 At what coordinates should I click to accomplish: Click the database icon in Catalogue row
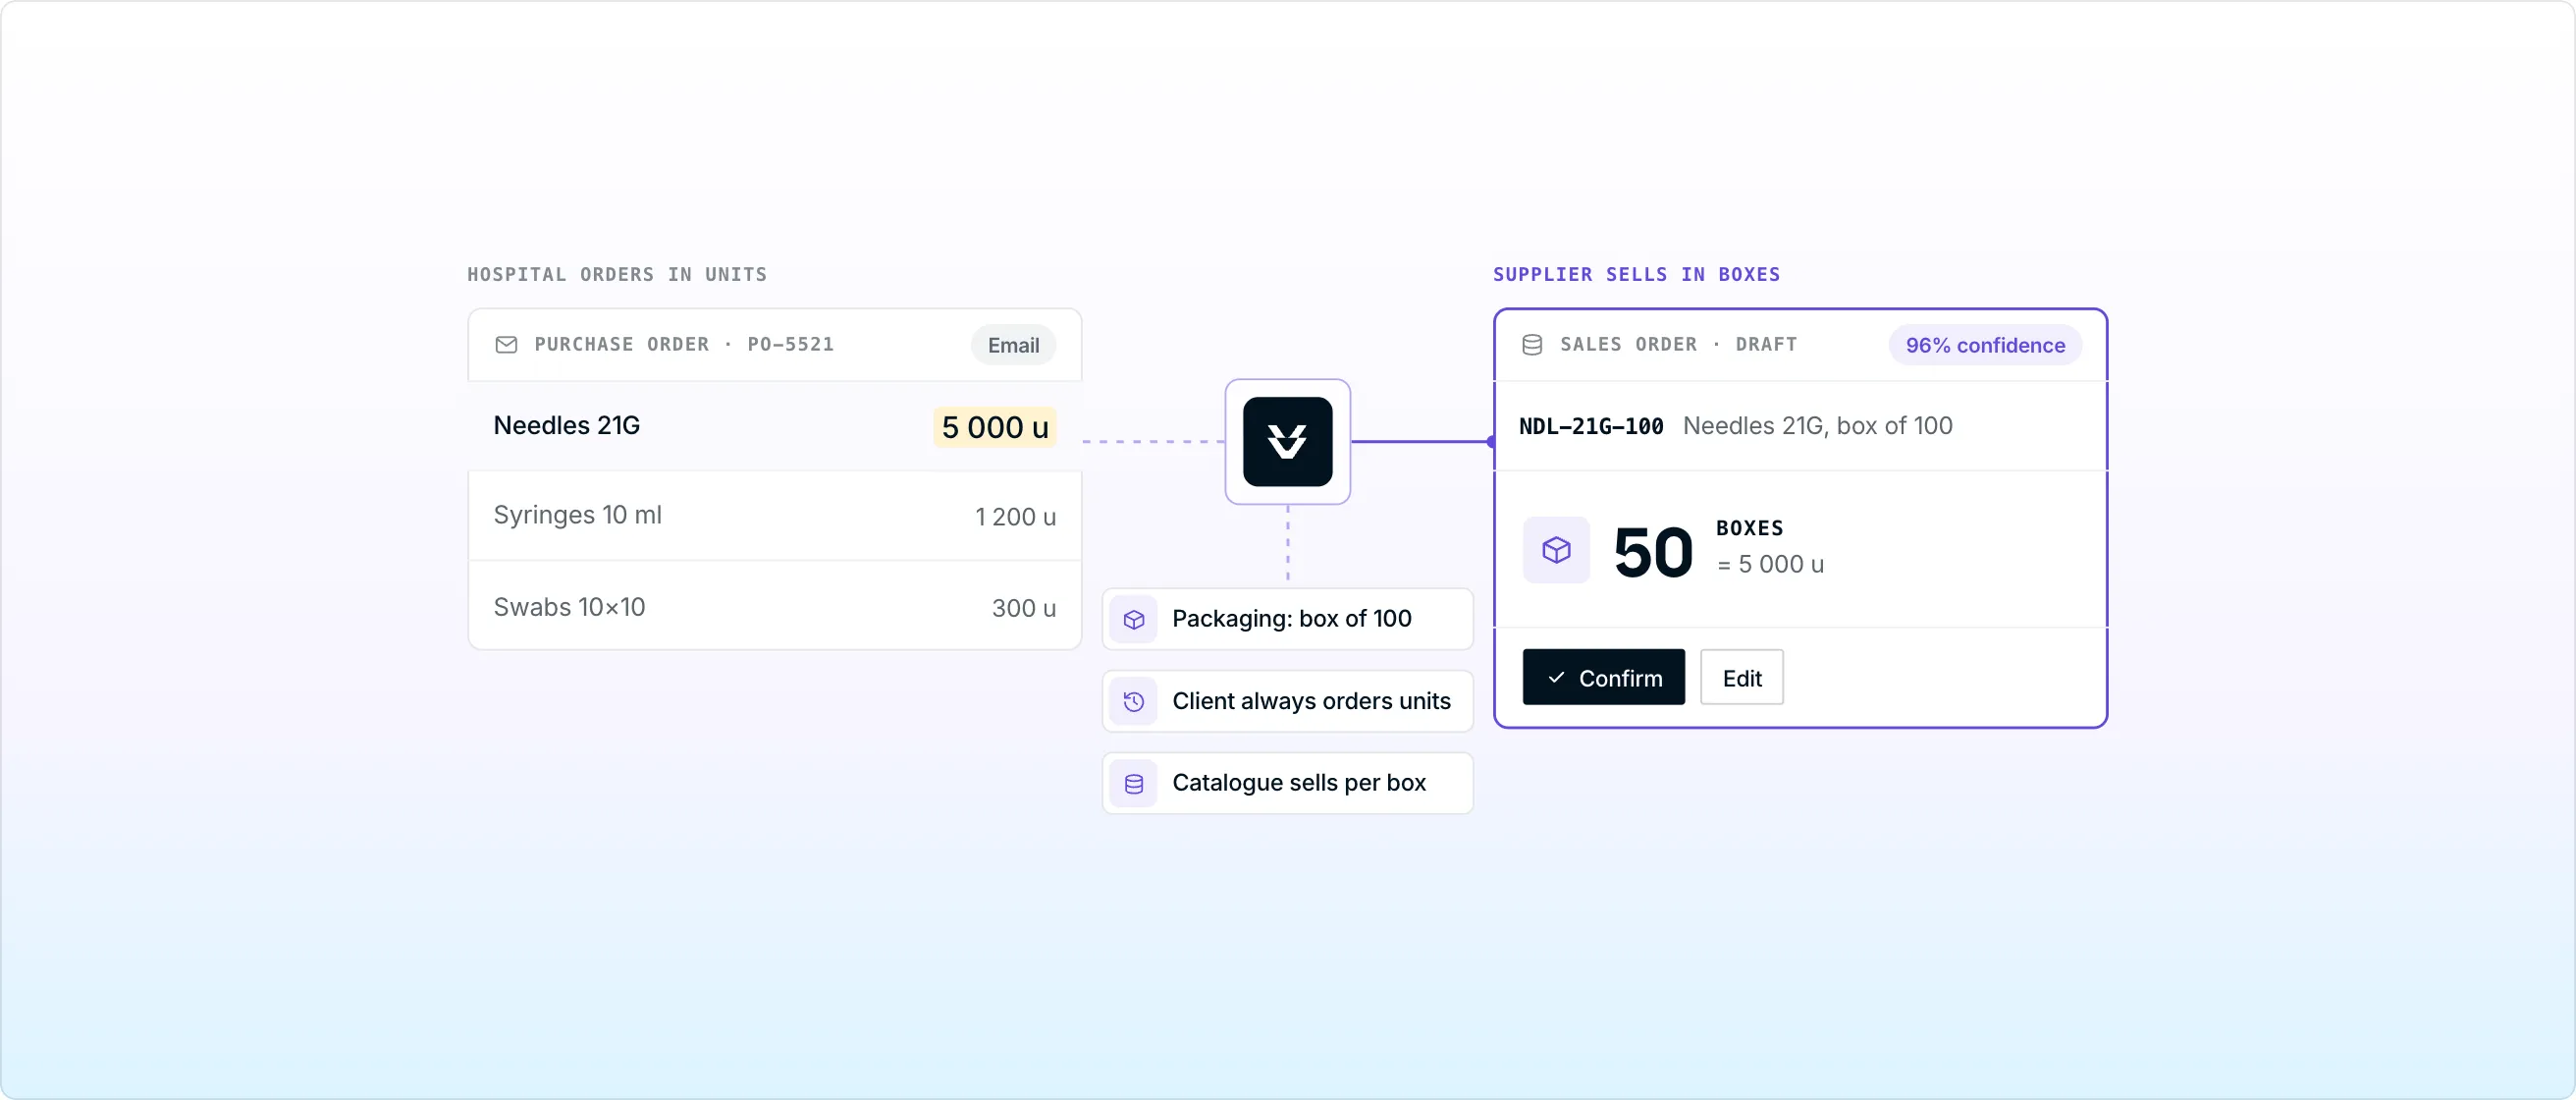pos(1133,784)
